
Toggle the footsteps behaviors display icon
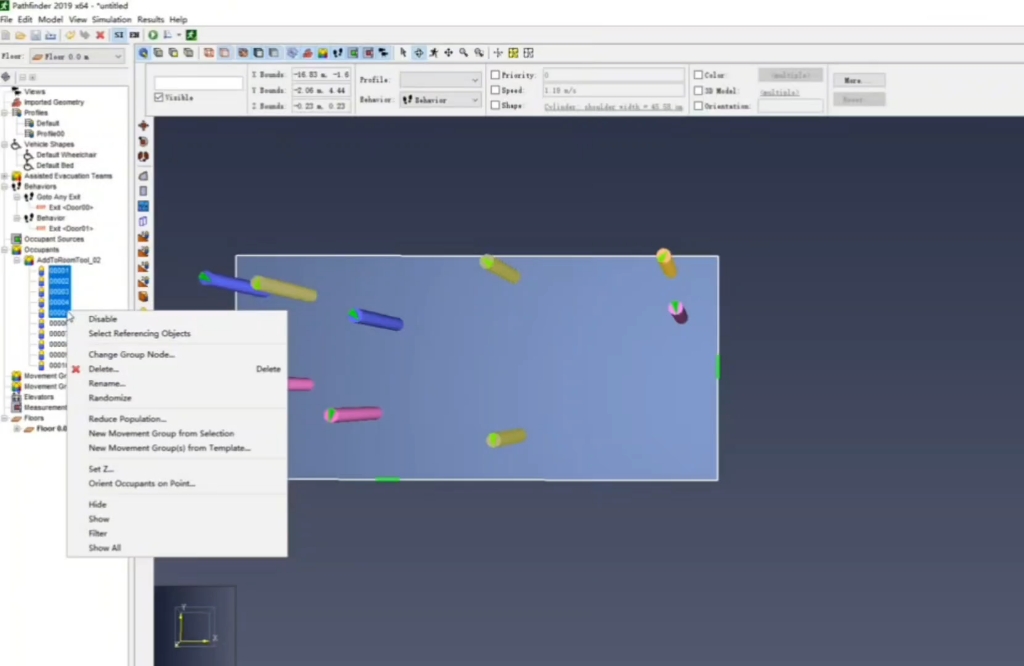[338, 53]
